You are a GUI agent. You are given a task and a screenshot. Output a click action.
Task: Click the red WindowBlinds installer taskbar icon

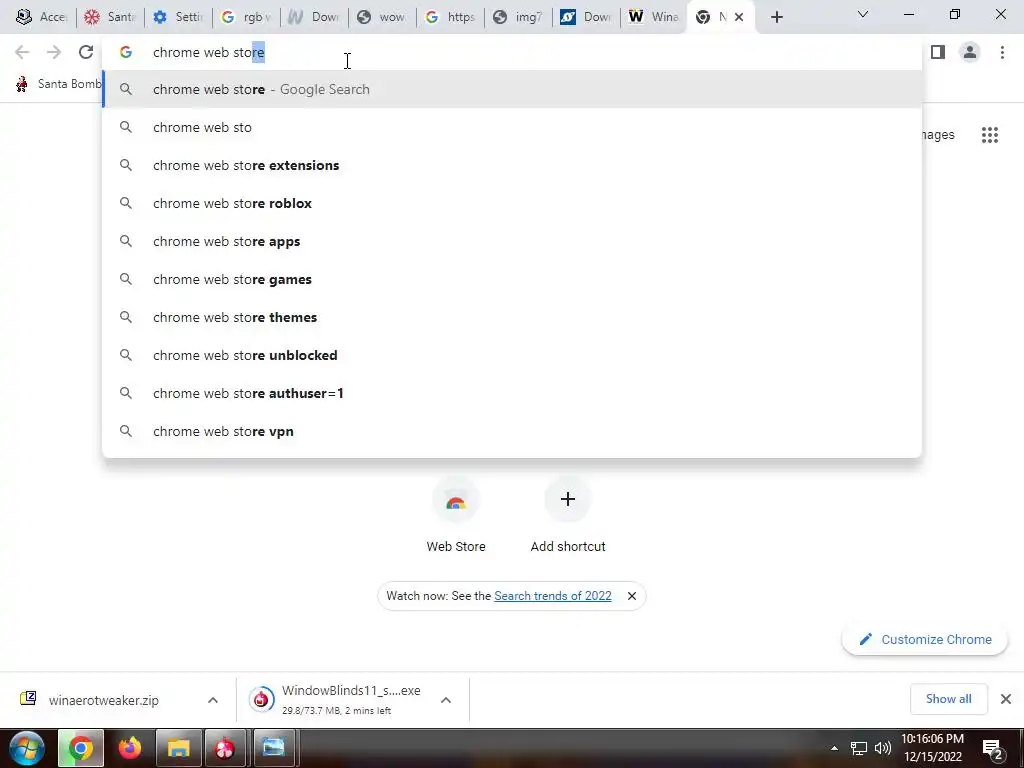[x=225, y=748]
